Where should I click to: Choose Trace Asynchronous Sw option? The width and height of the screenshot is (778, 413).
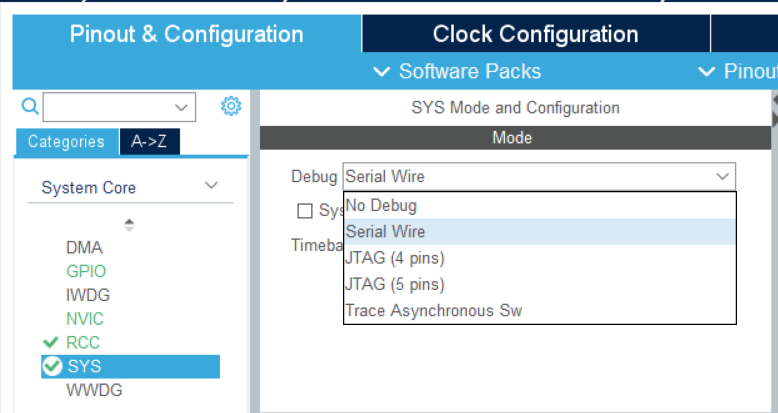coord(433,310)
